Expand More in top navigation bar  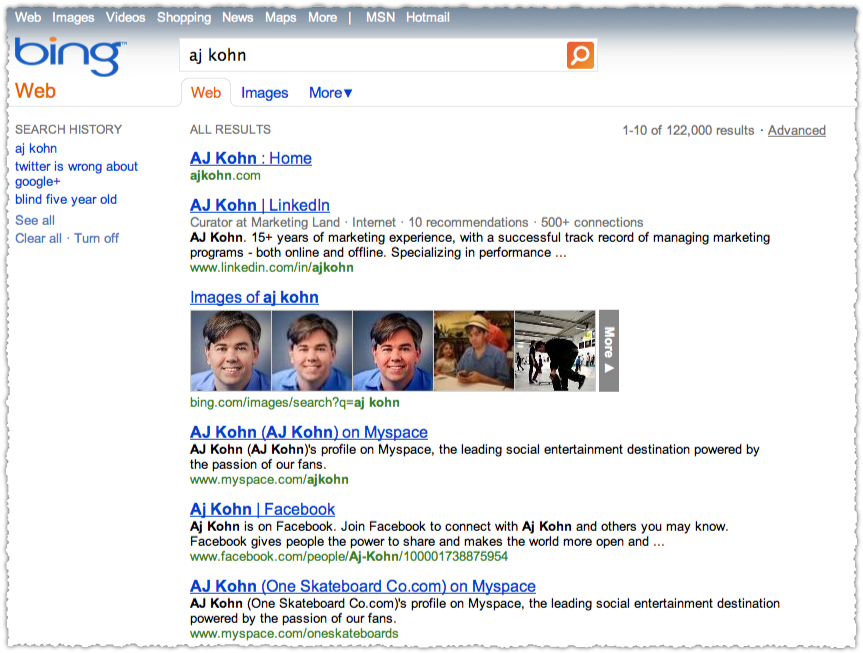pos(323,17)
